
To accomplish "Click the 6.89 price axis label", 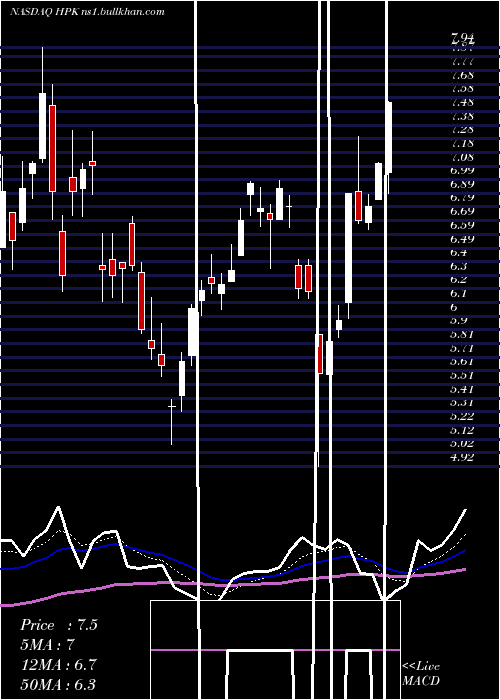I will click(x=462, y=184).
